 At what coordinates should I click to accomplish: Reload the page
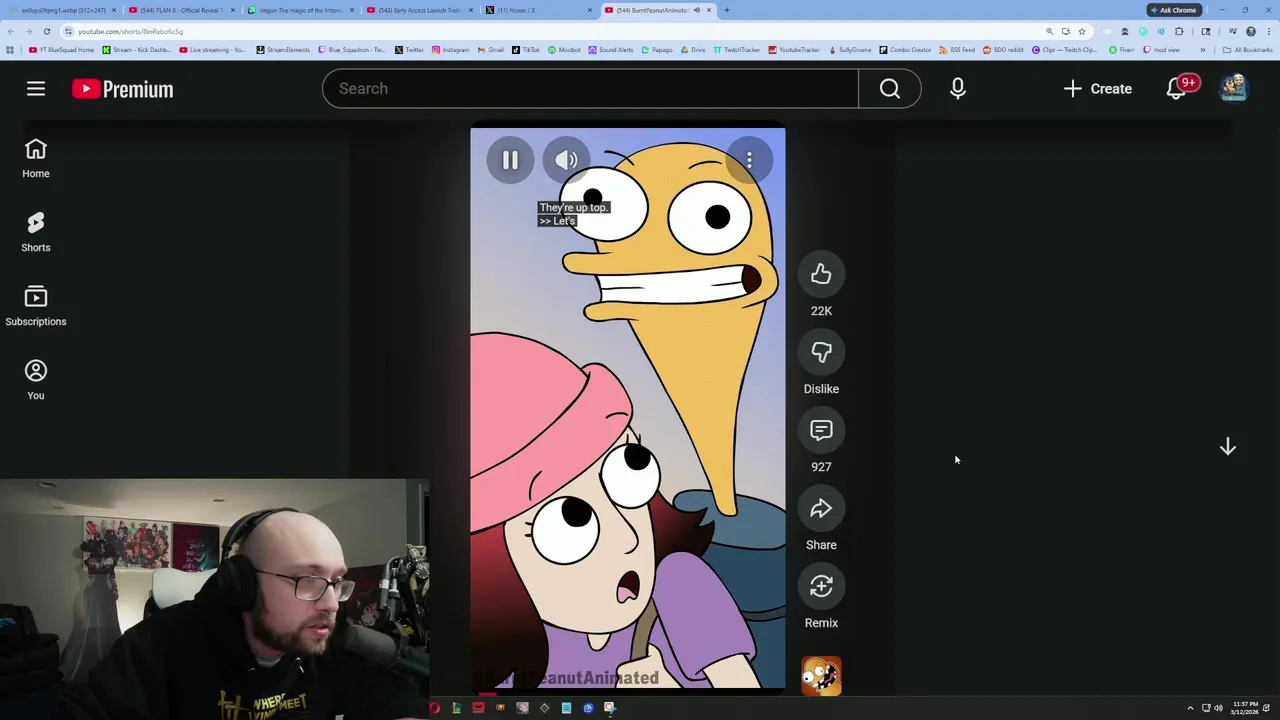[x=46, y=31]
